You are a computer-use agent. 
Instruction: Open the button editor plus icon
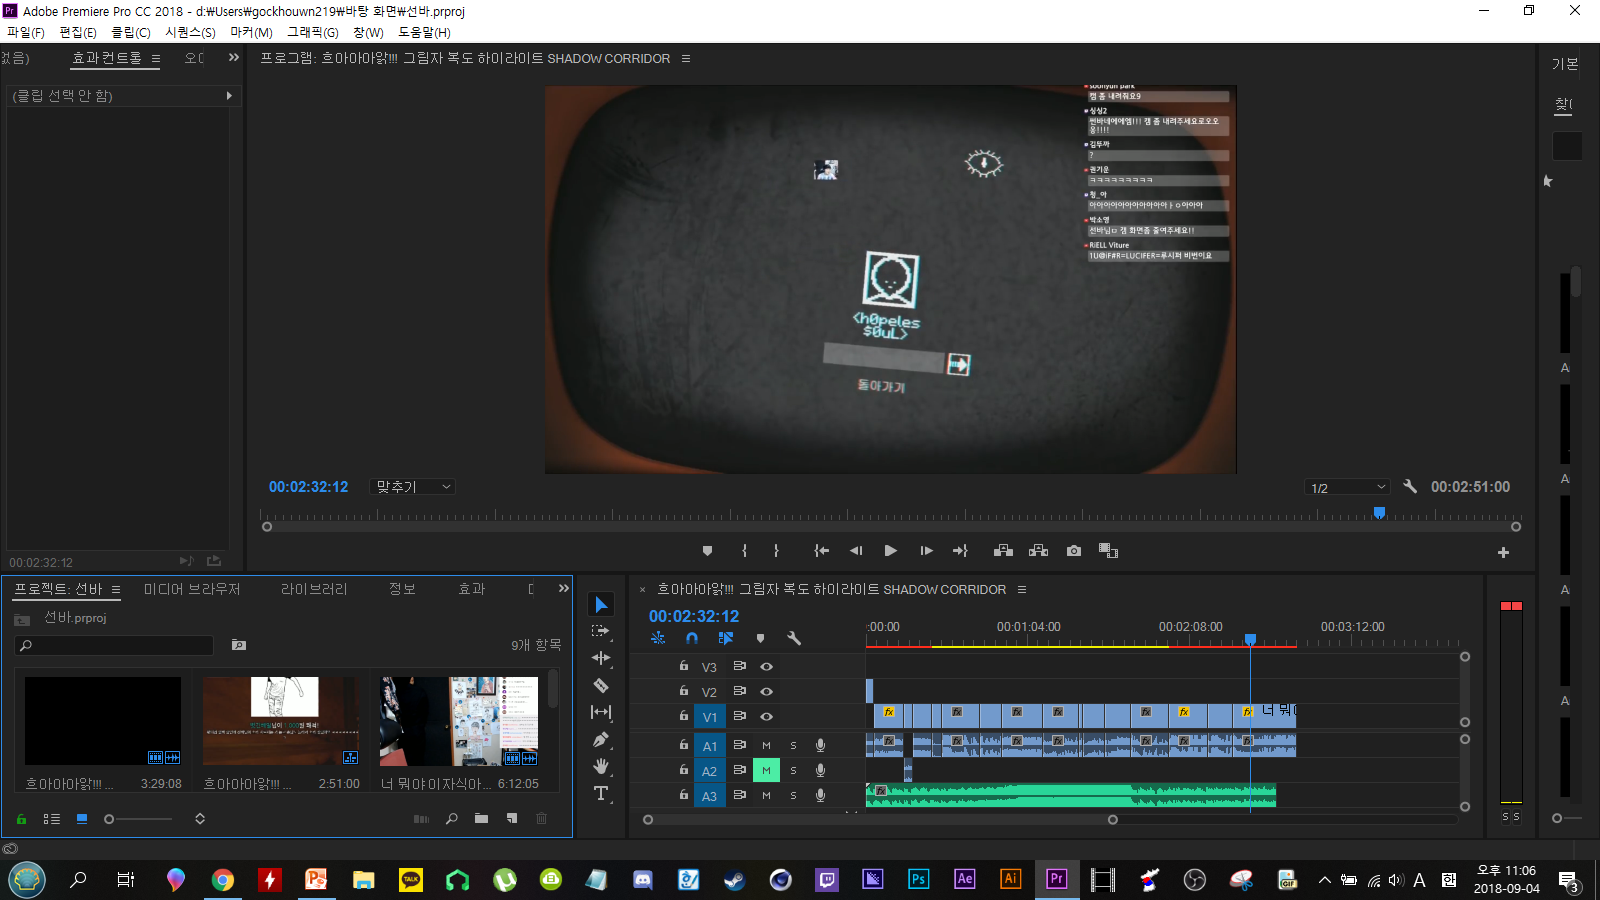pos(1503,552)
